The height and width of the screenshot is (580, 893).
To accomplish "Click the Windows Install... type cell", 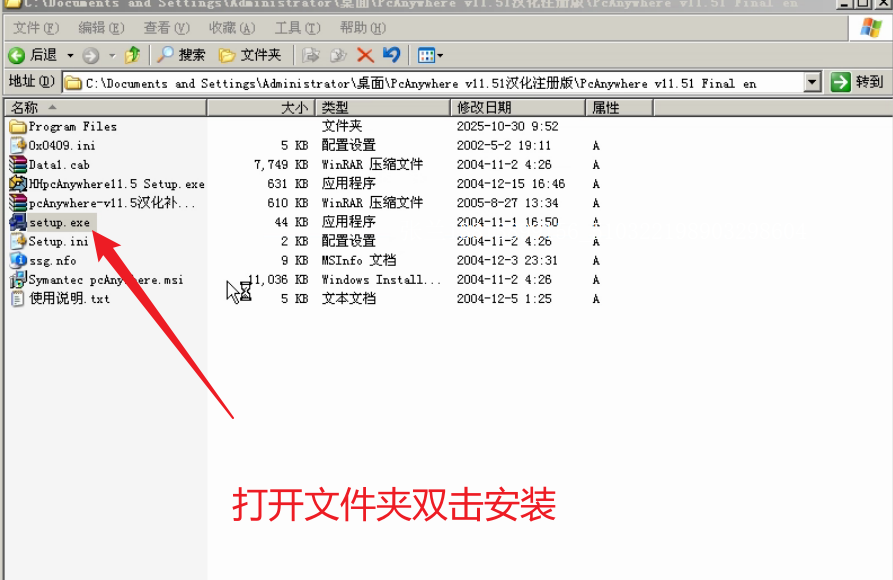I will point(381,280).
